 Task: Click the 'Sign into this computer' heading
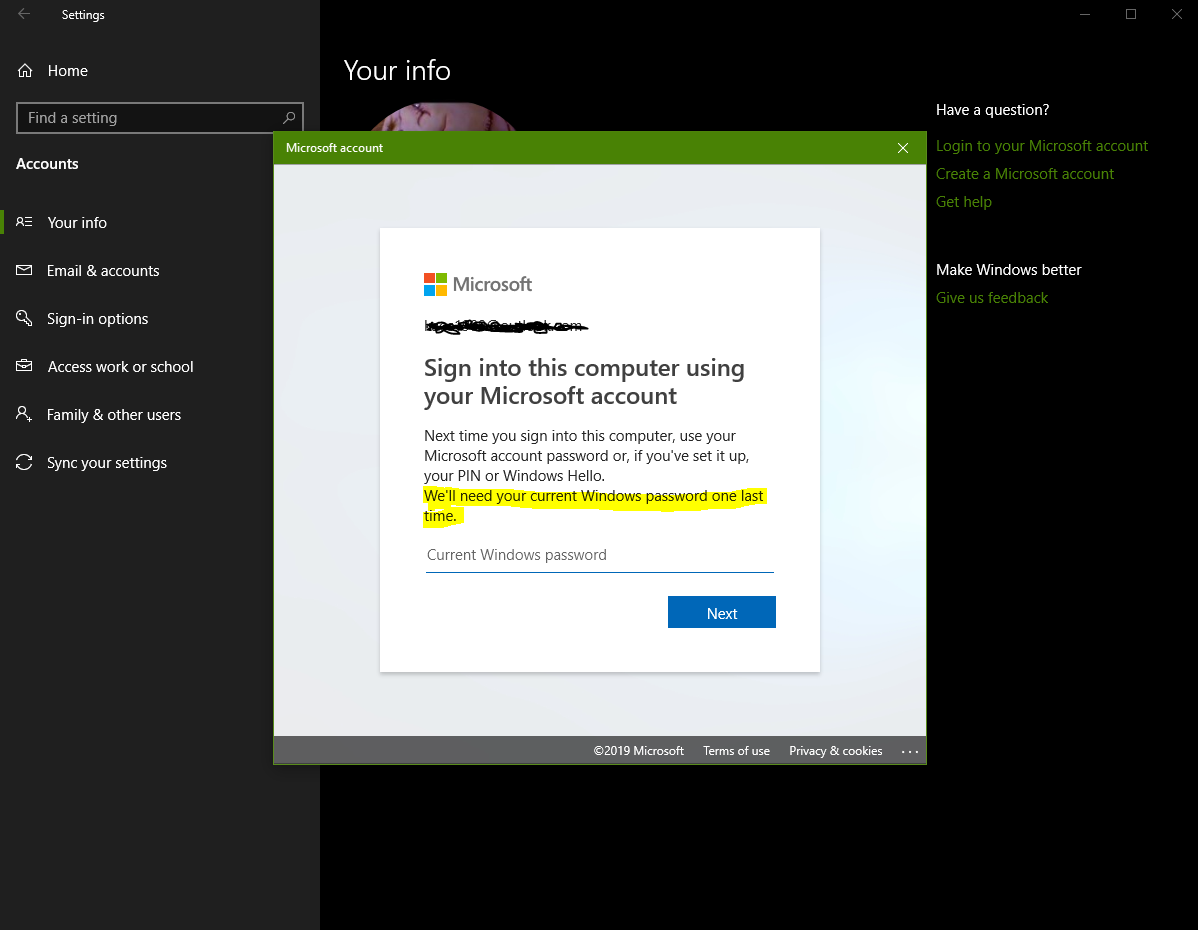tap(584, 382)
